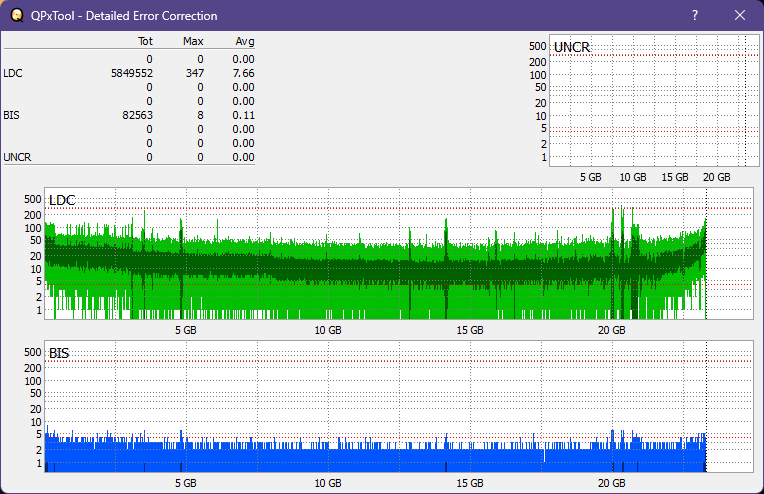Screen dimensions: 764x494
Task: Click the 15 GB axis label under UNCR graph
Action: point(675,177)
